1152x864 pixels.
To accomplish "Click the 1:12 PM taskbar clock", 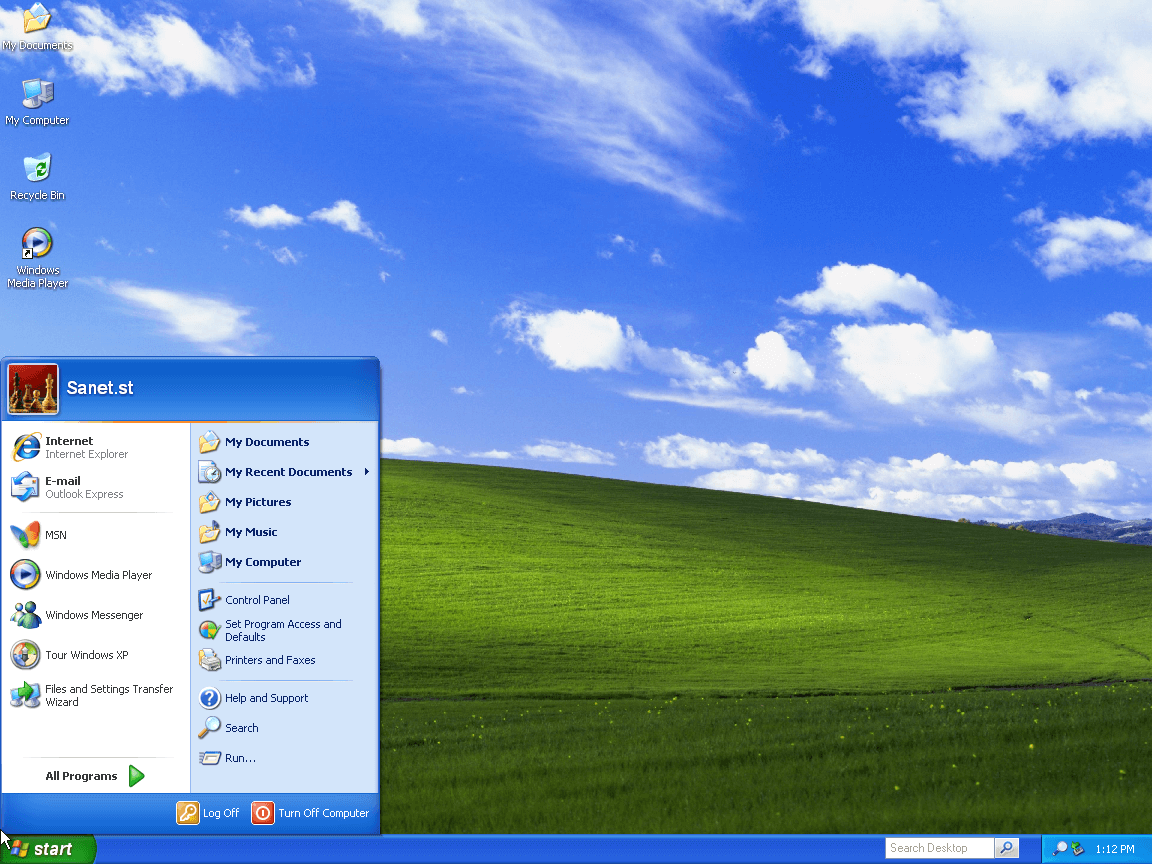I will click(1115, 849).
